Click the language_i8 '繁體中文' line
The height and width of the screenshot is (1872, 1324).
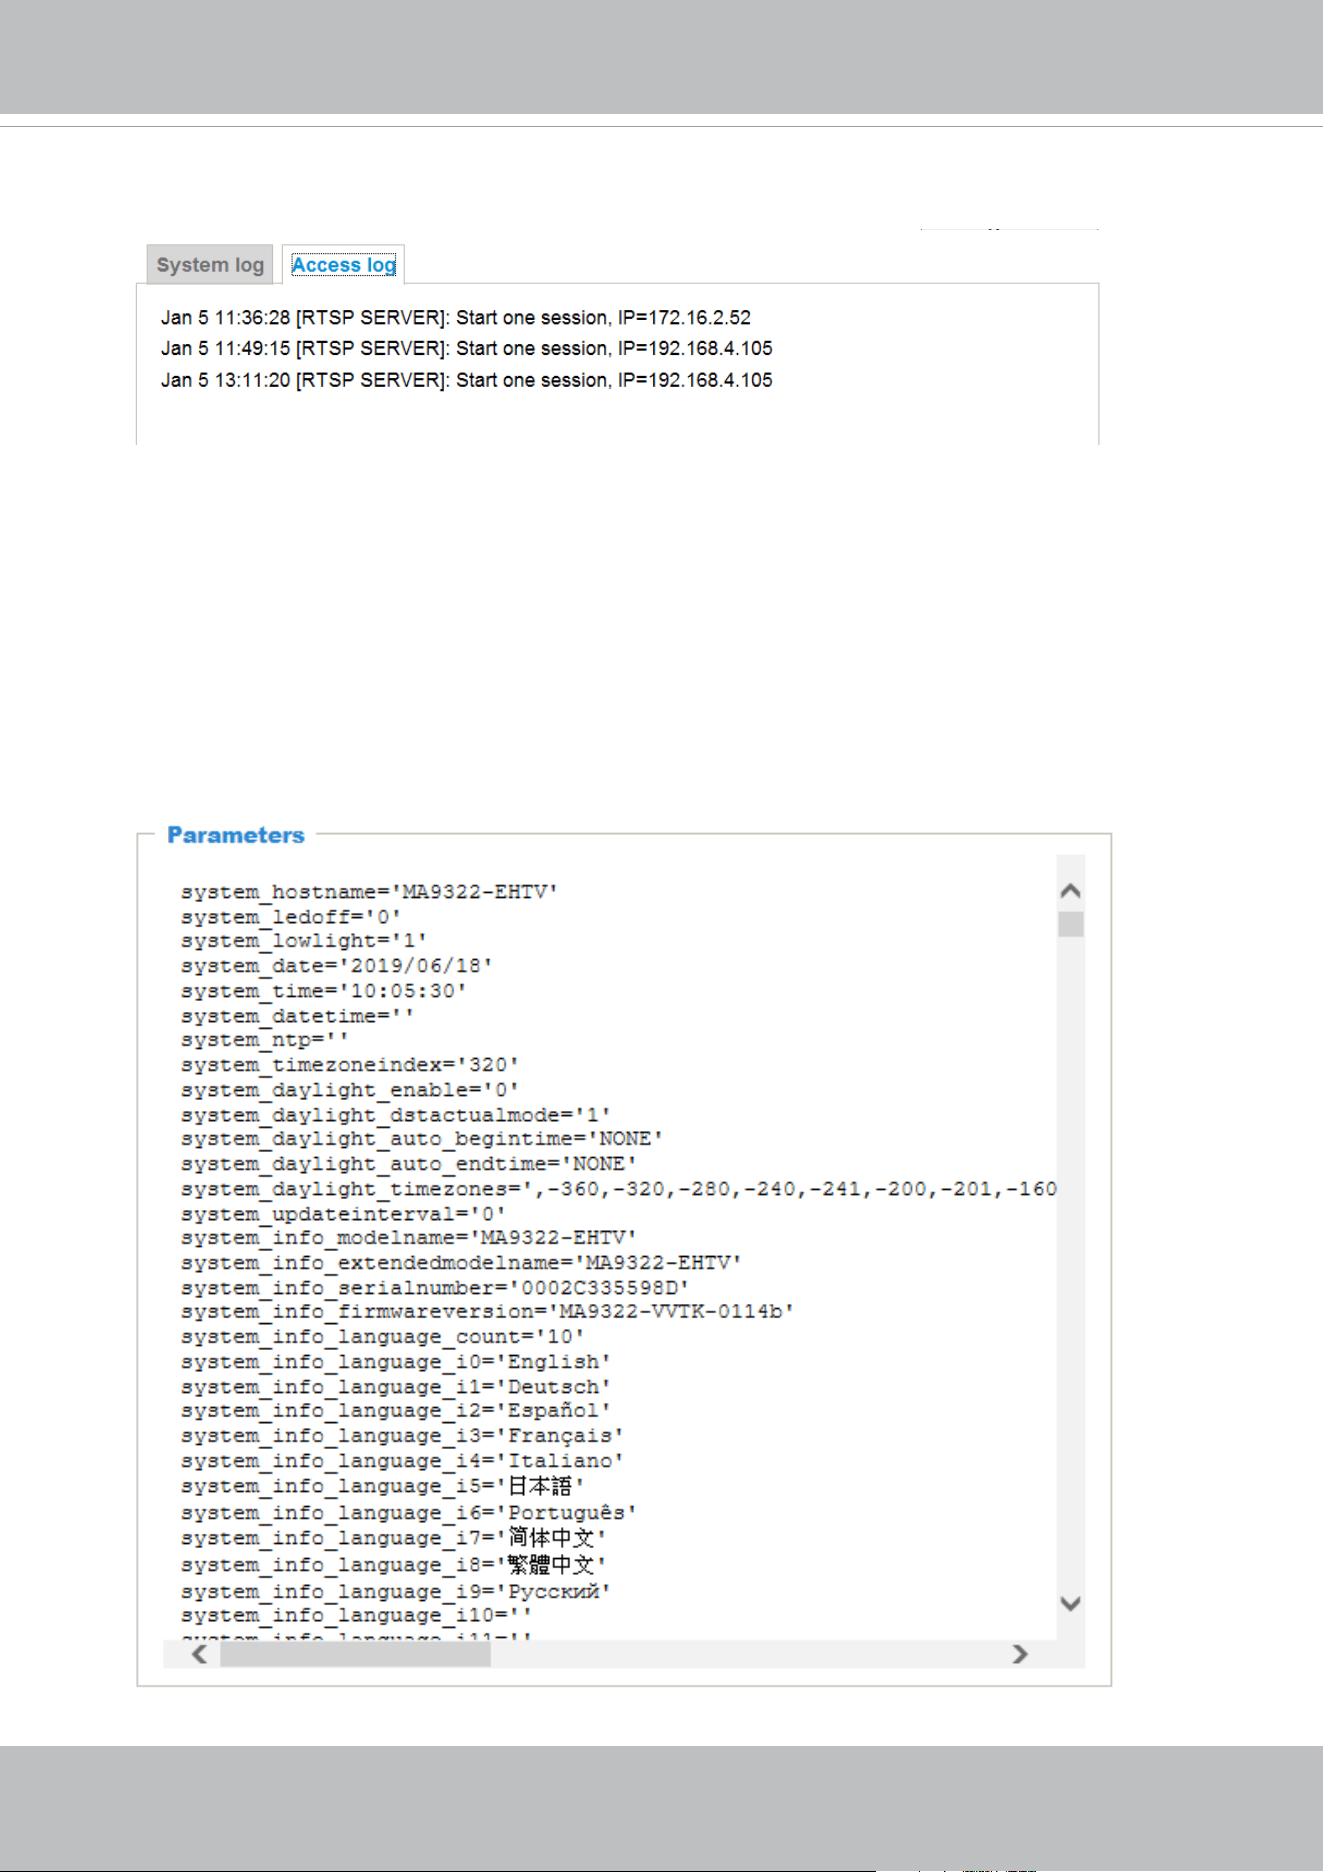click(x=394, y=1565)
